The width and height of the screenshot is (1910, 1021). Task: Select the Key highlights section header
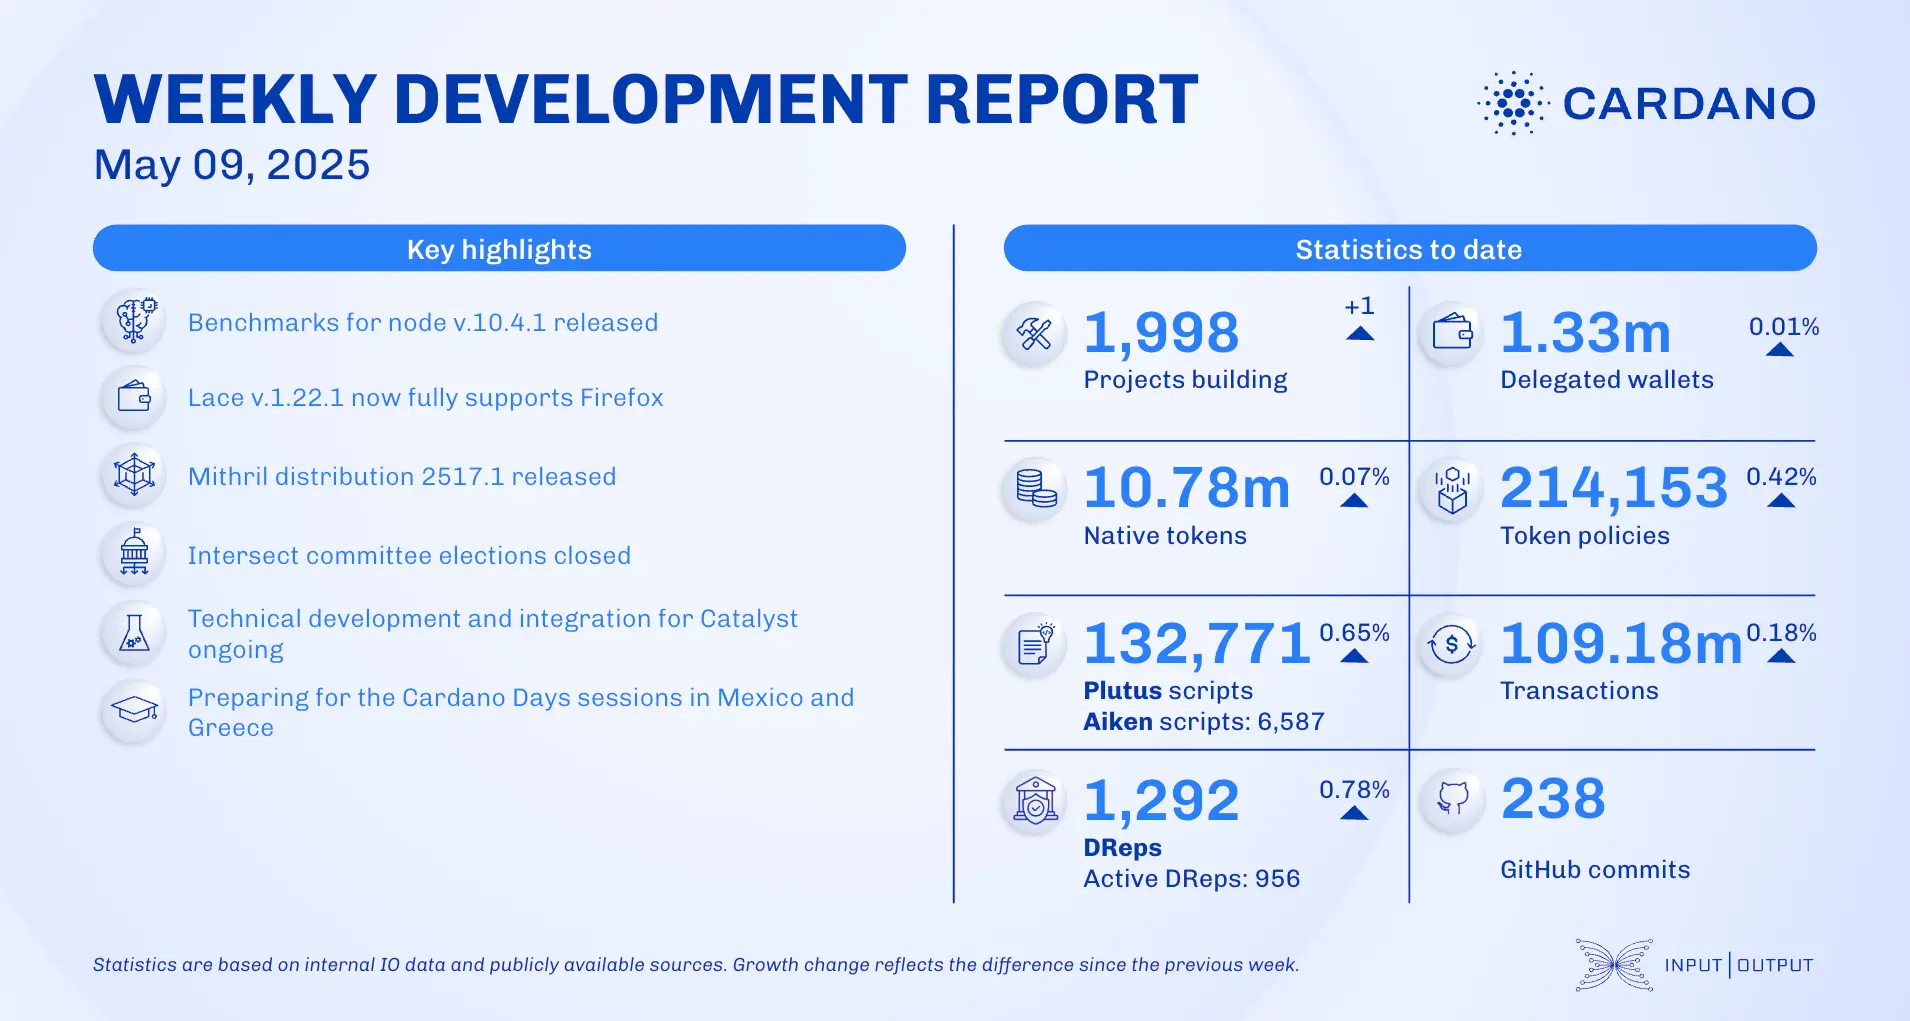coord(498,248)
